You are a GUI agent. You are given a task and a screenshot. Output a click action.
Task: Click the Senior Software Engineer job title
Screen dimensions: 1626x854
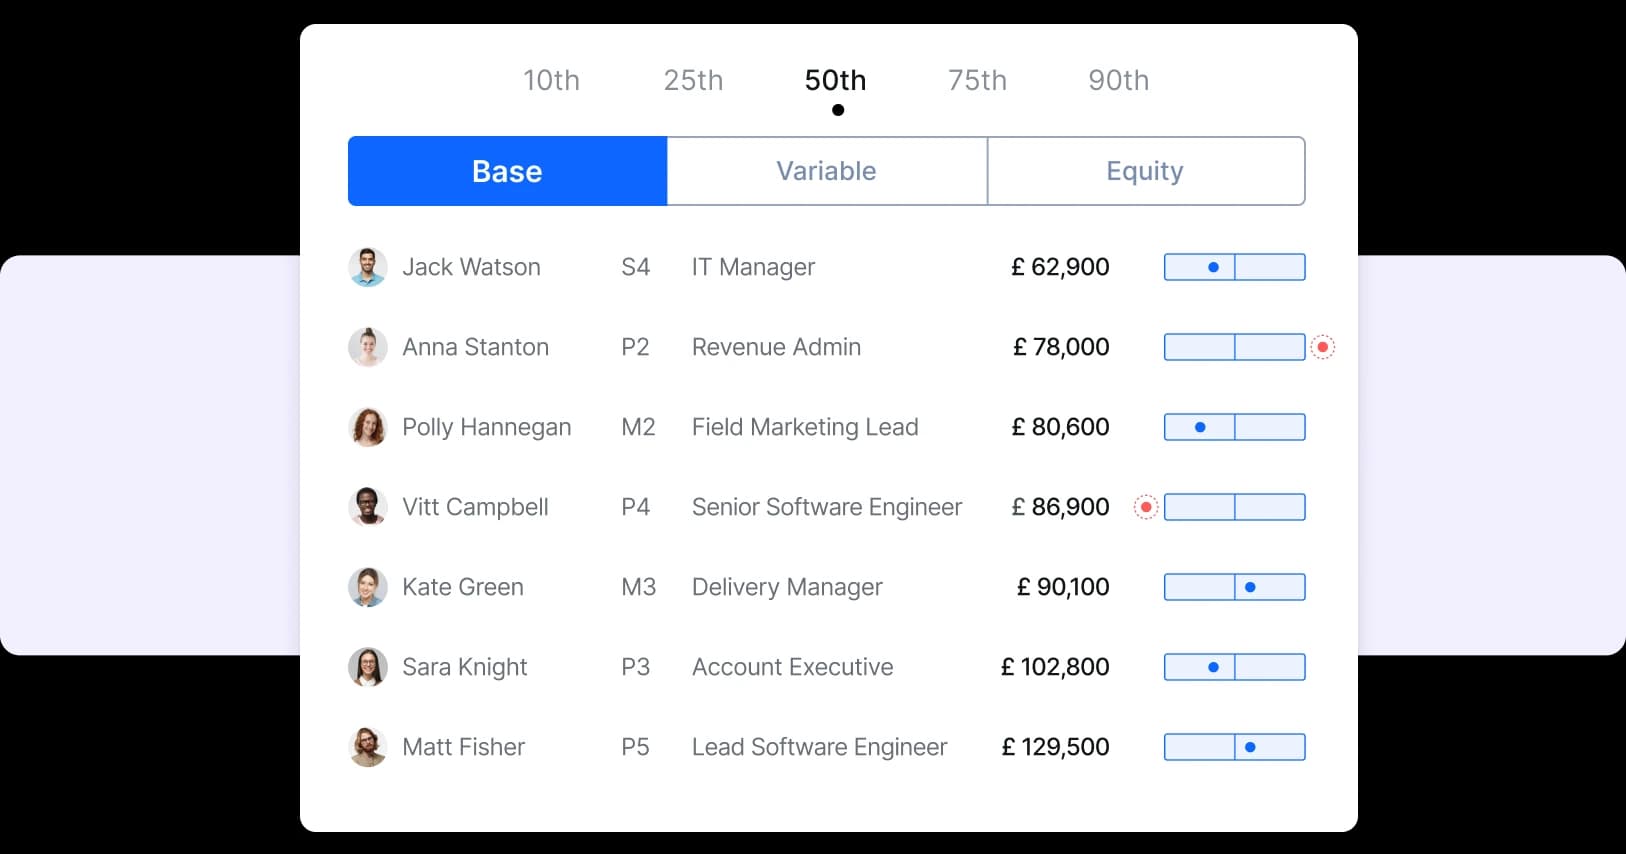point(826,507)
